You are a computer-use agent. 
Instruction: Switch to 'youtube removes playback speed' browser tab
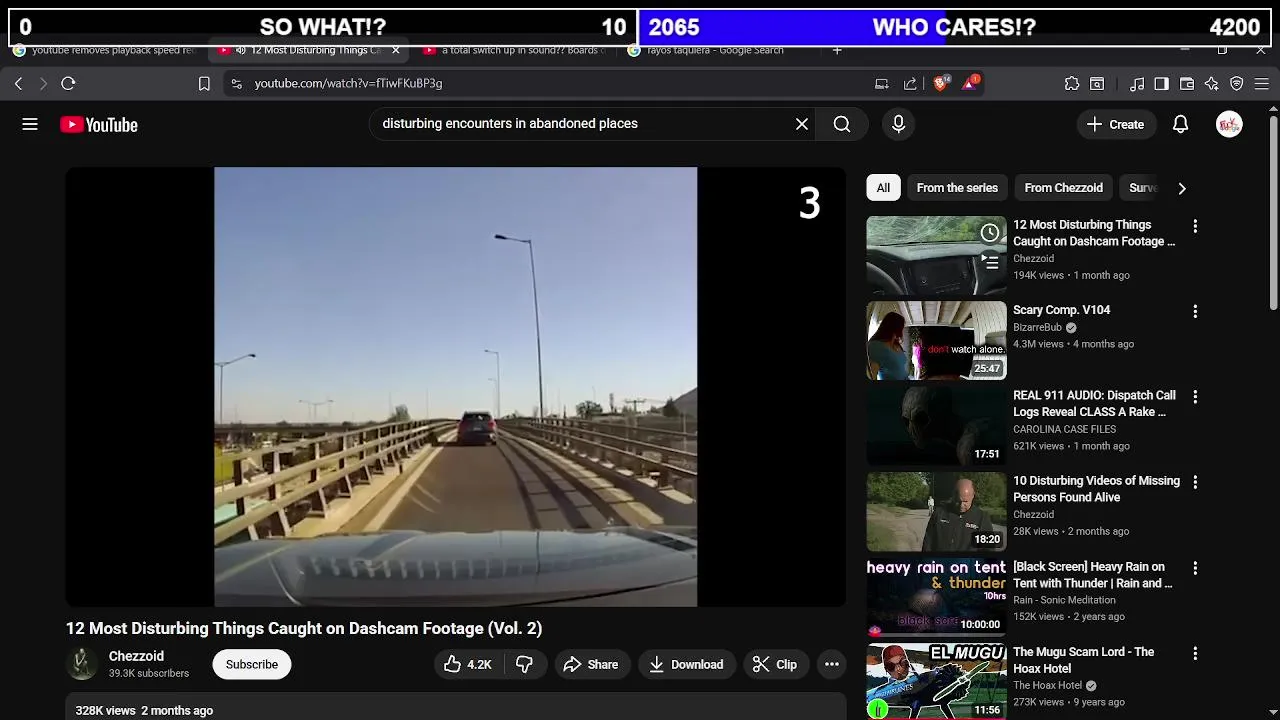click(x=104, y=50)
